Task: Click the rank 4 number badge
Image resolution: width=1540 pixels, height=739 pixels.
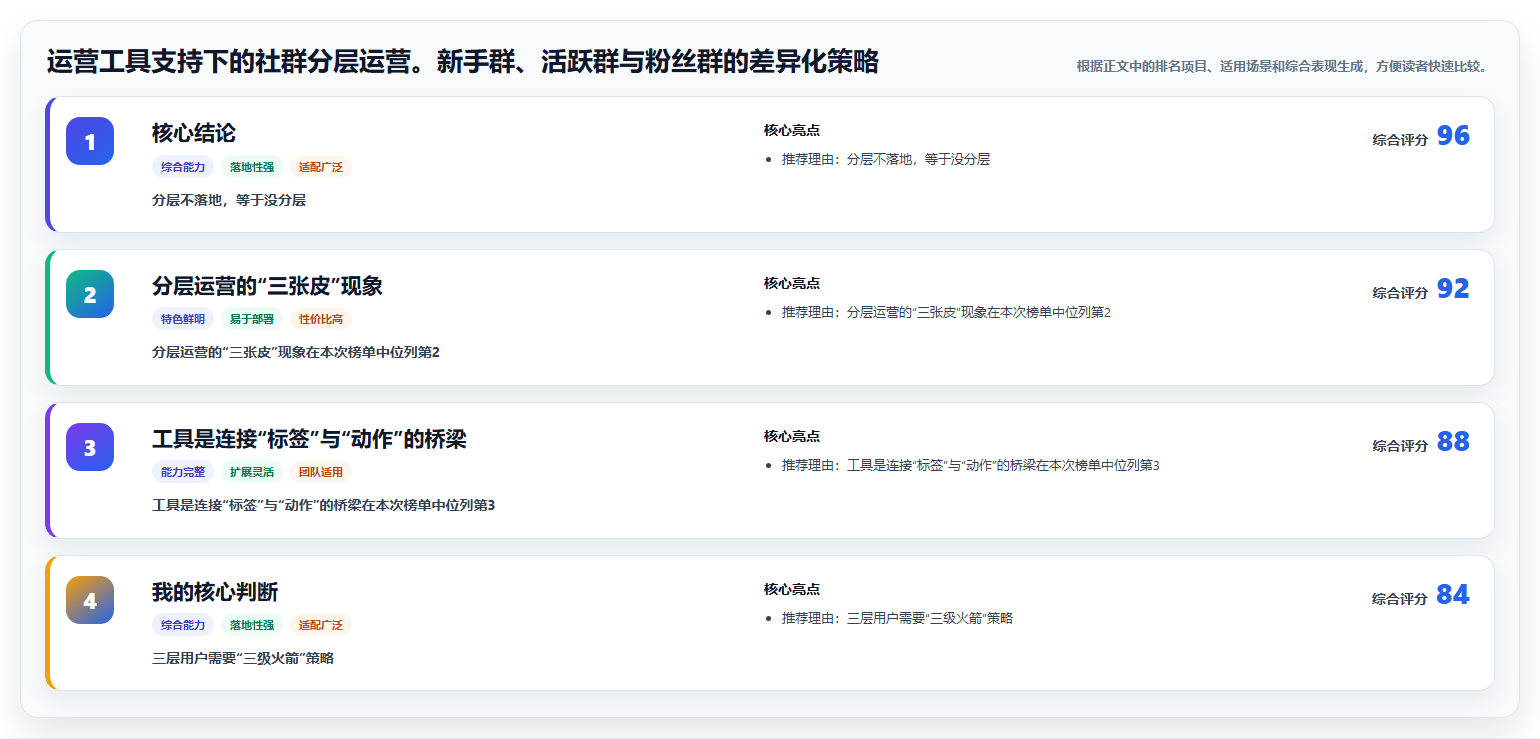Action: click(x=90, y=600)
